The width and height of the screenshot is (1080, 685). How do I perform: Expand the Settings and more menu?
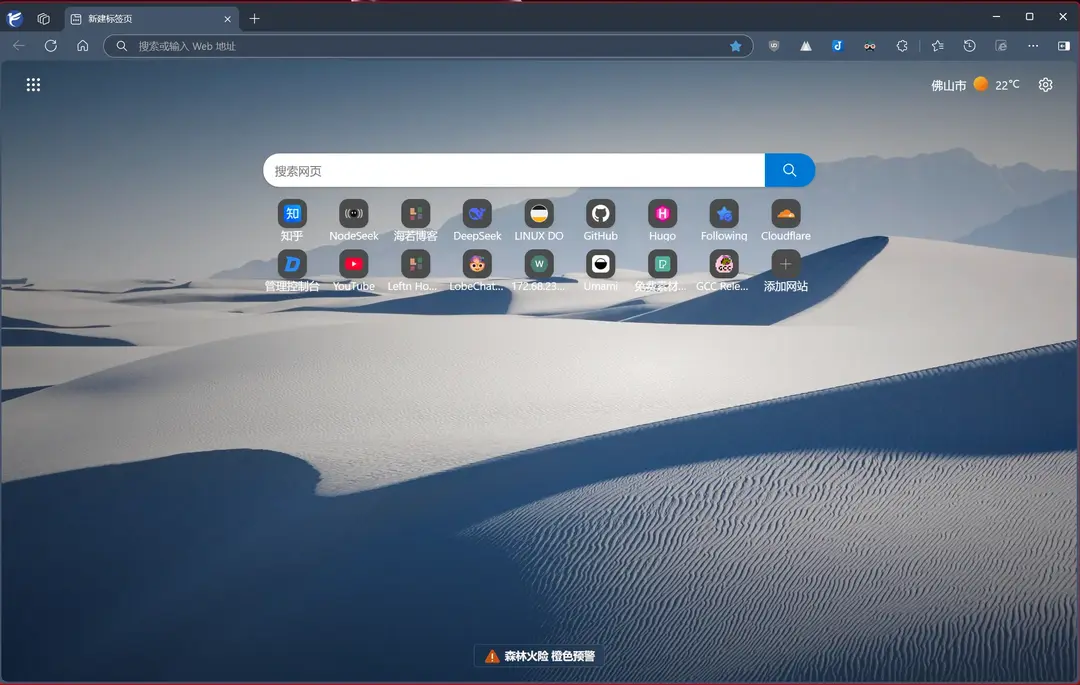(x=1033, y=46)
